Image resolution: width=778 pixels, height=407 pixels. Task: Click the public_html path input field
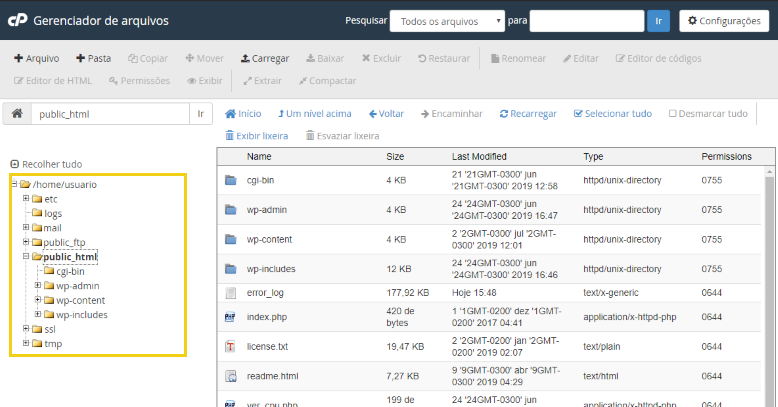[110, 114]
